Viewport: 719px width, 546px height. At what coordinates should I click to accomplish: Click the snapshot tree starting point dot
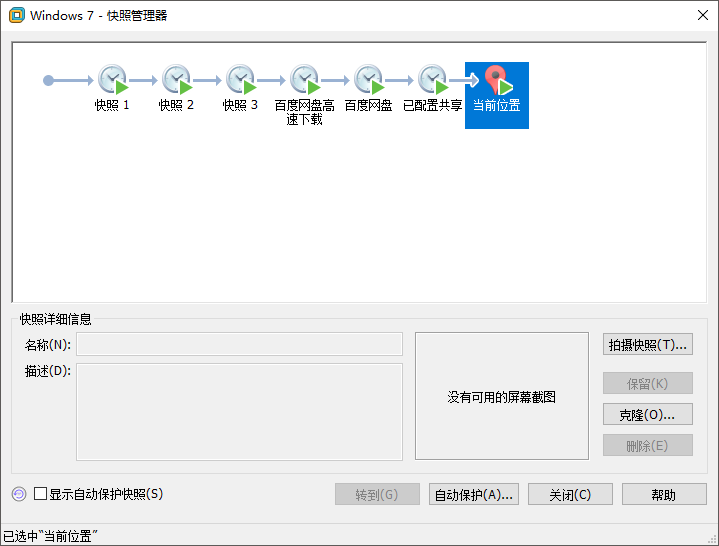[48, 81]
